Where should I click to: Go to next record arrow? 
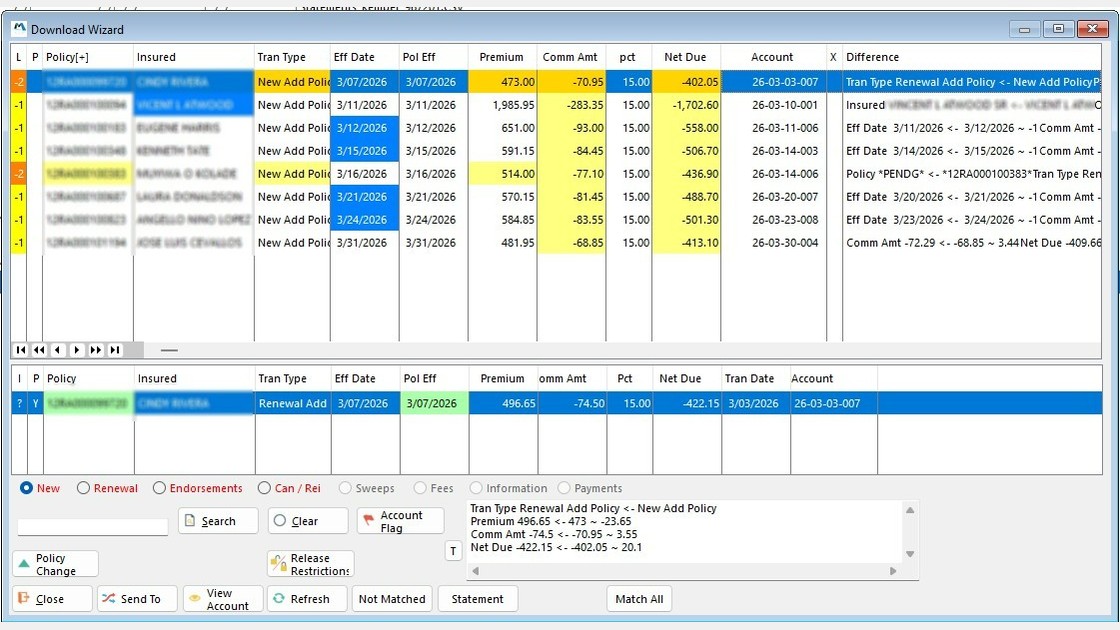click(76, 350)
